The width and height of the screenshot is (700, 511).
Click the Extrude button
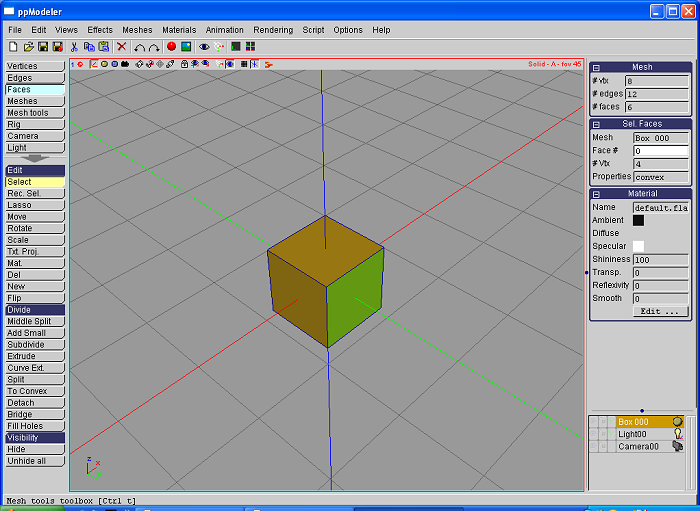point(35,356)
